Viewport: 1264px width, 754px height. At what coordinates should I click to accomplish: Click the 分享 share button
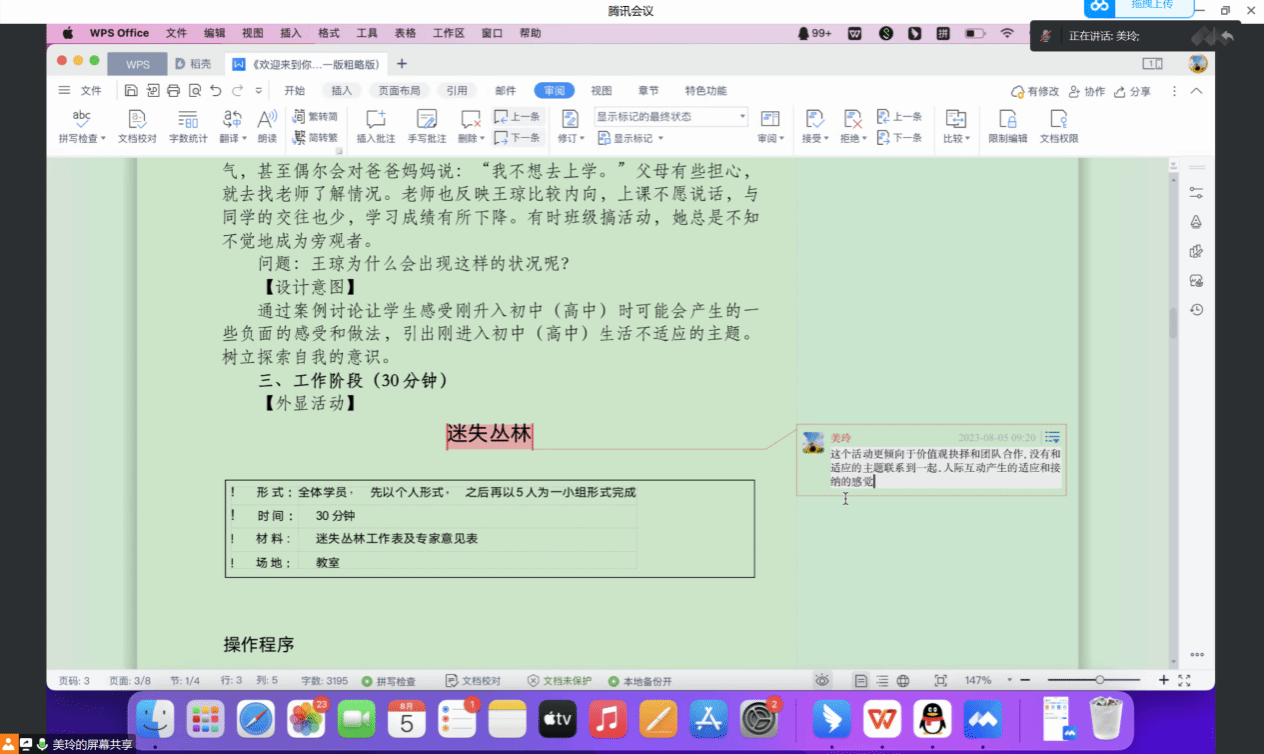(1132, 91)
